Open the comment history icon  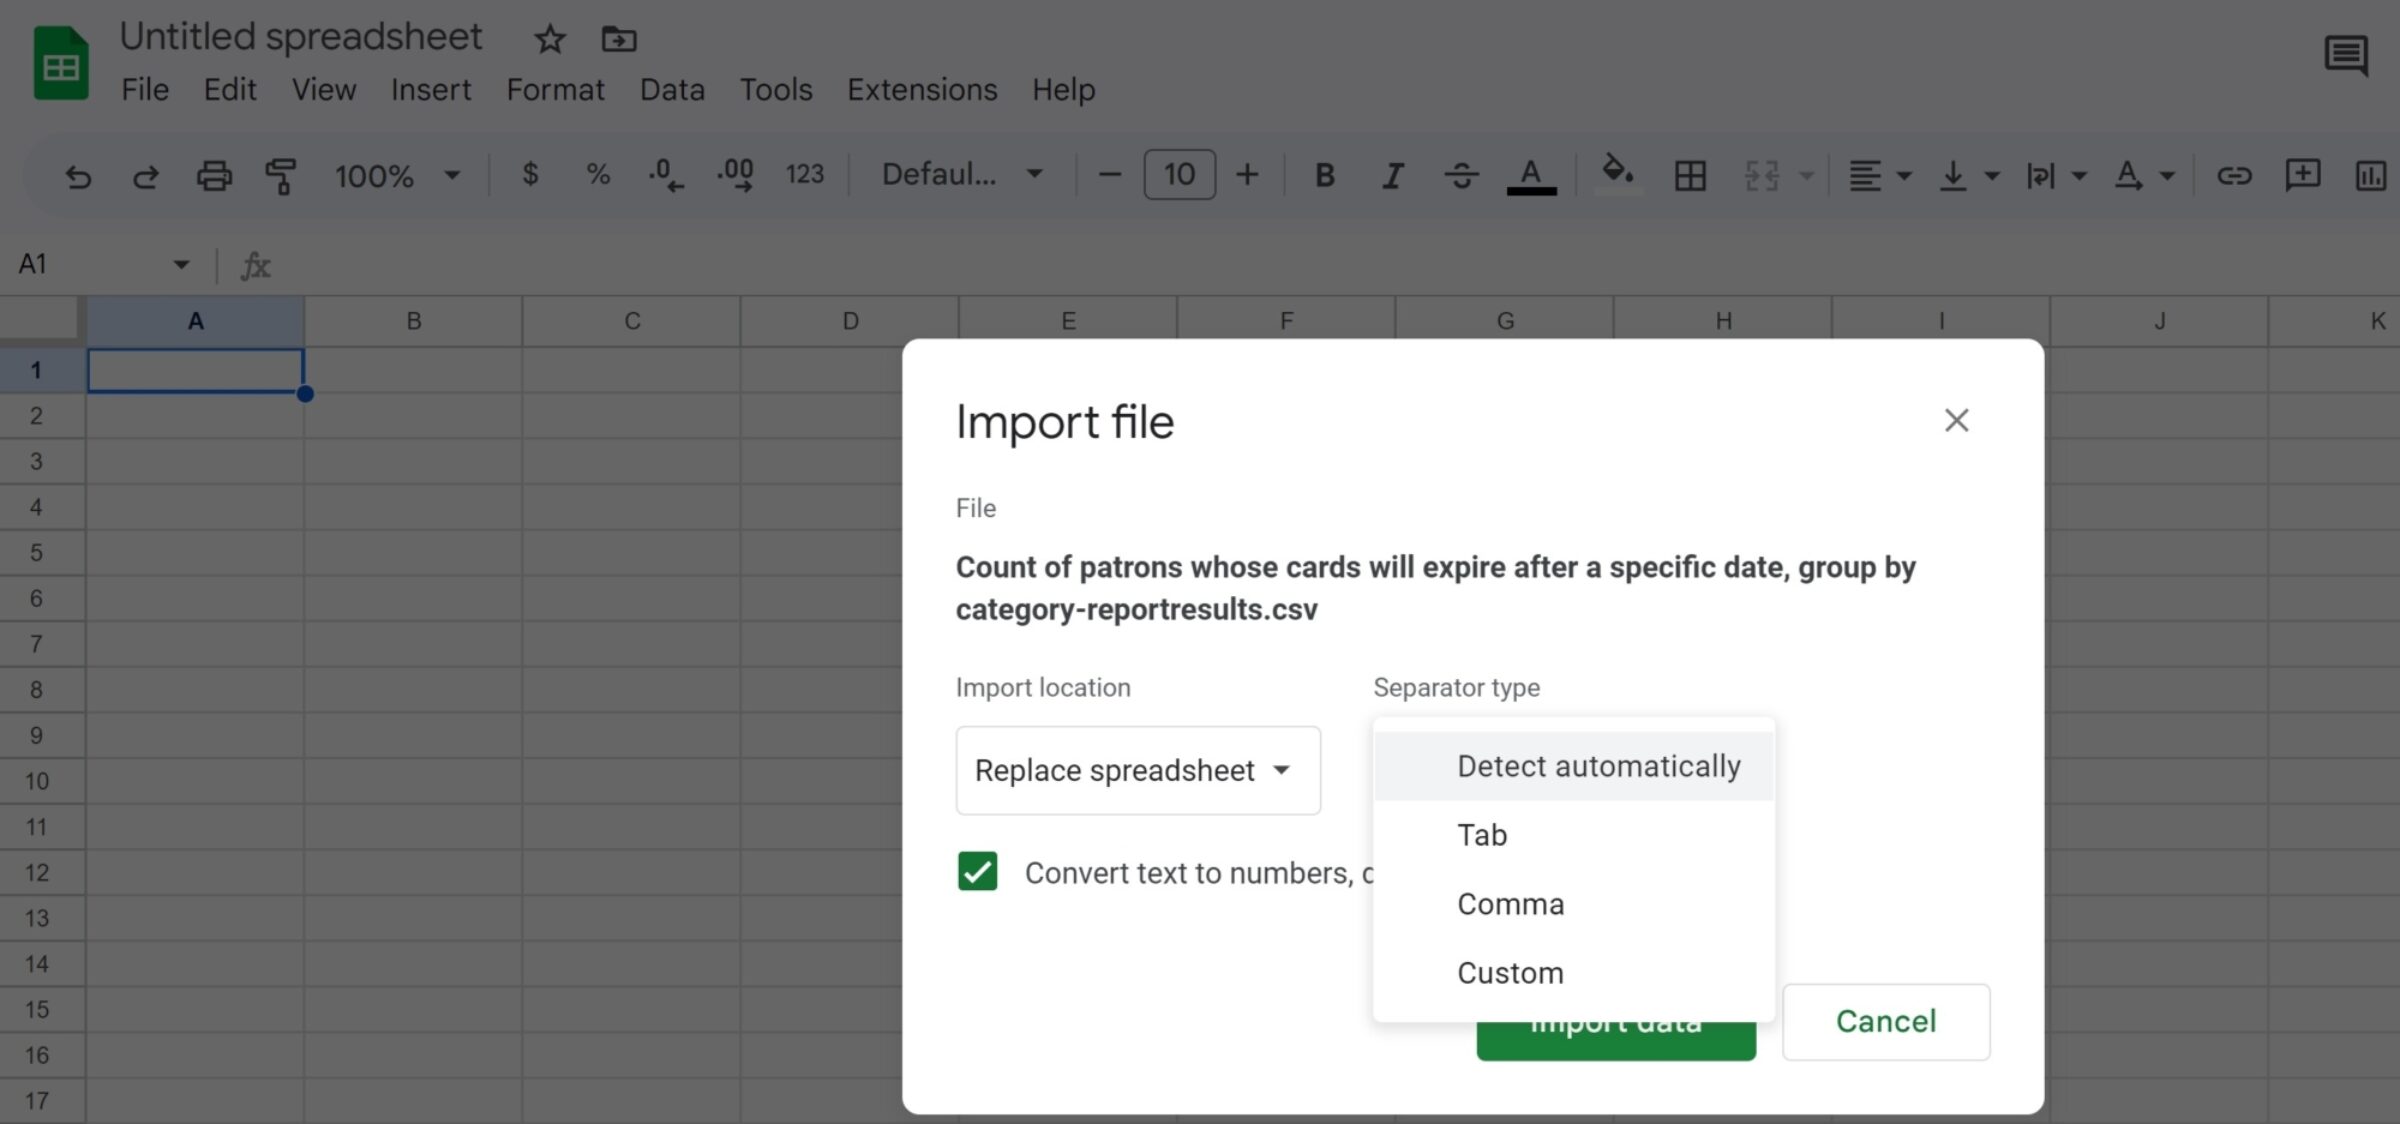[2345, 55]
